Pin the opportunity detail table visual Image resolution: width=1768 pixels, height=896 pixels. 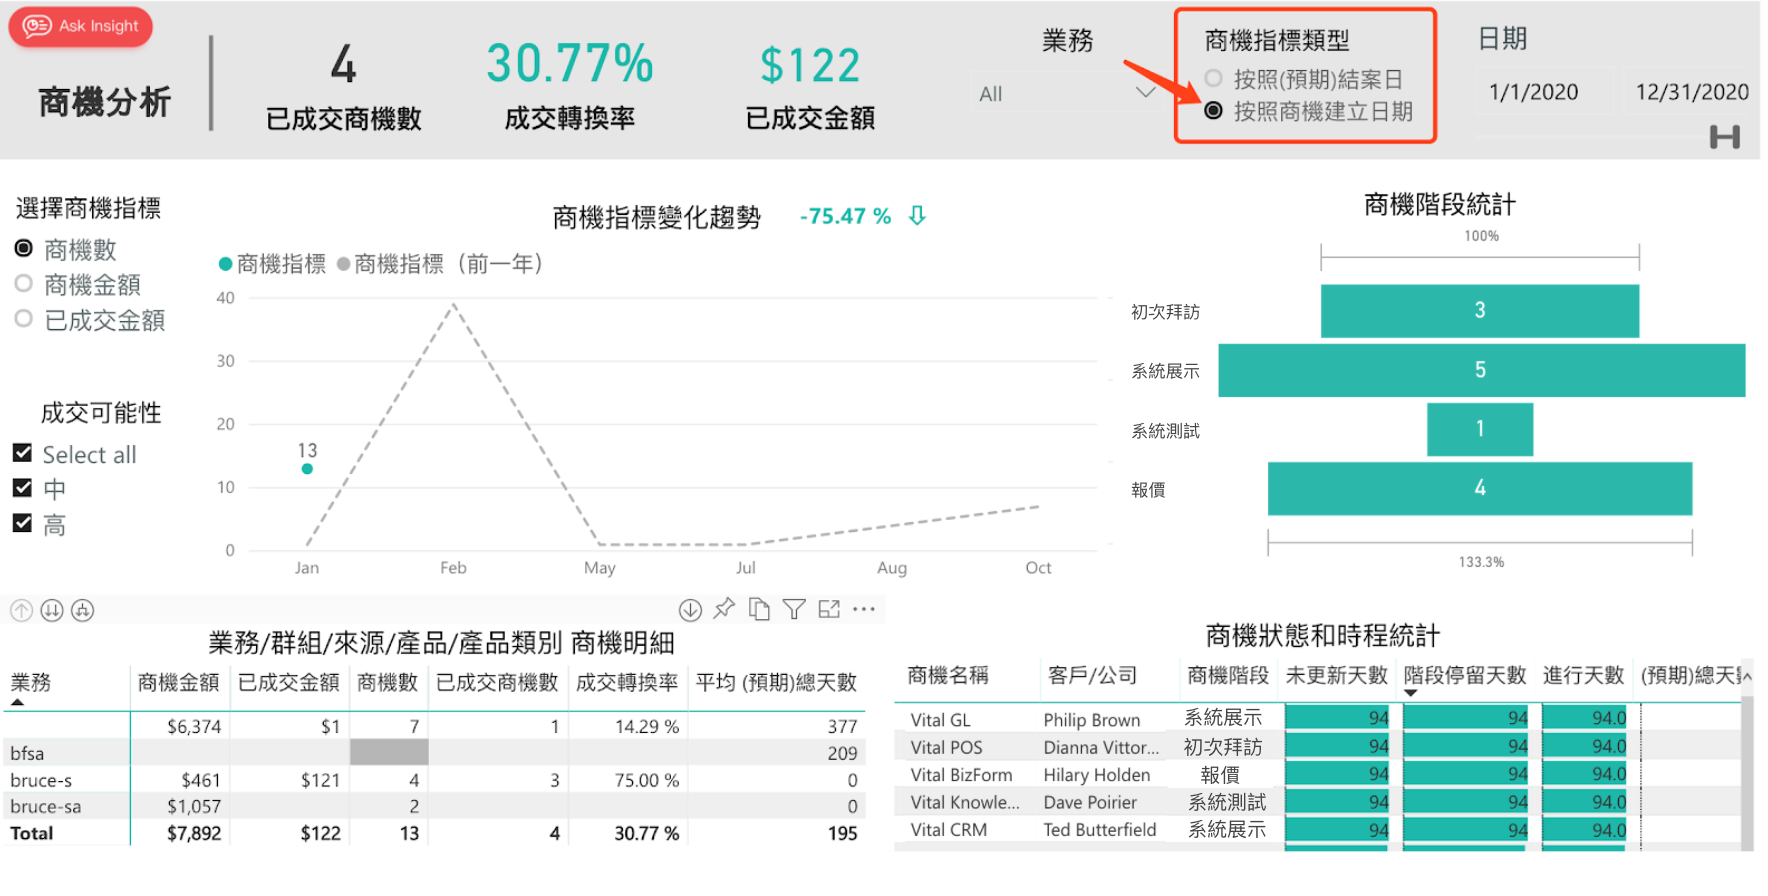point(724,609)
